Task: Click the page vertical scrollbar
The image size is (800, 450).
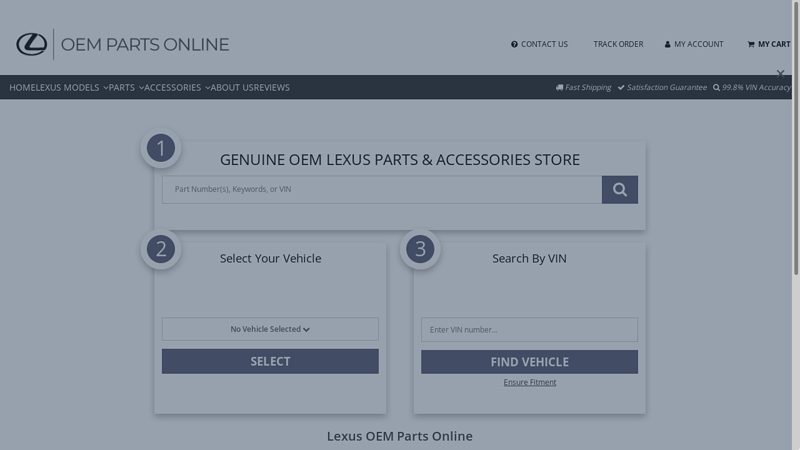Action: point(796,138)
